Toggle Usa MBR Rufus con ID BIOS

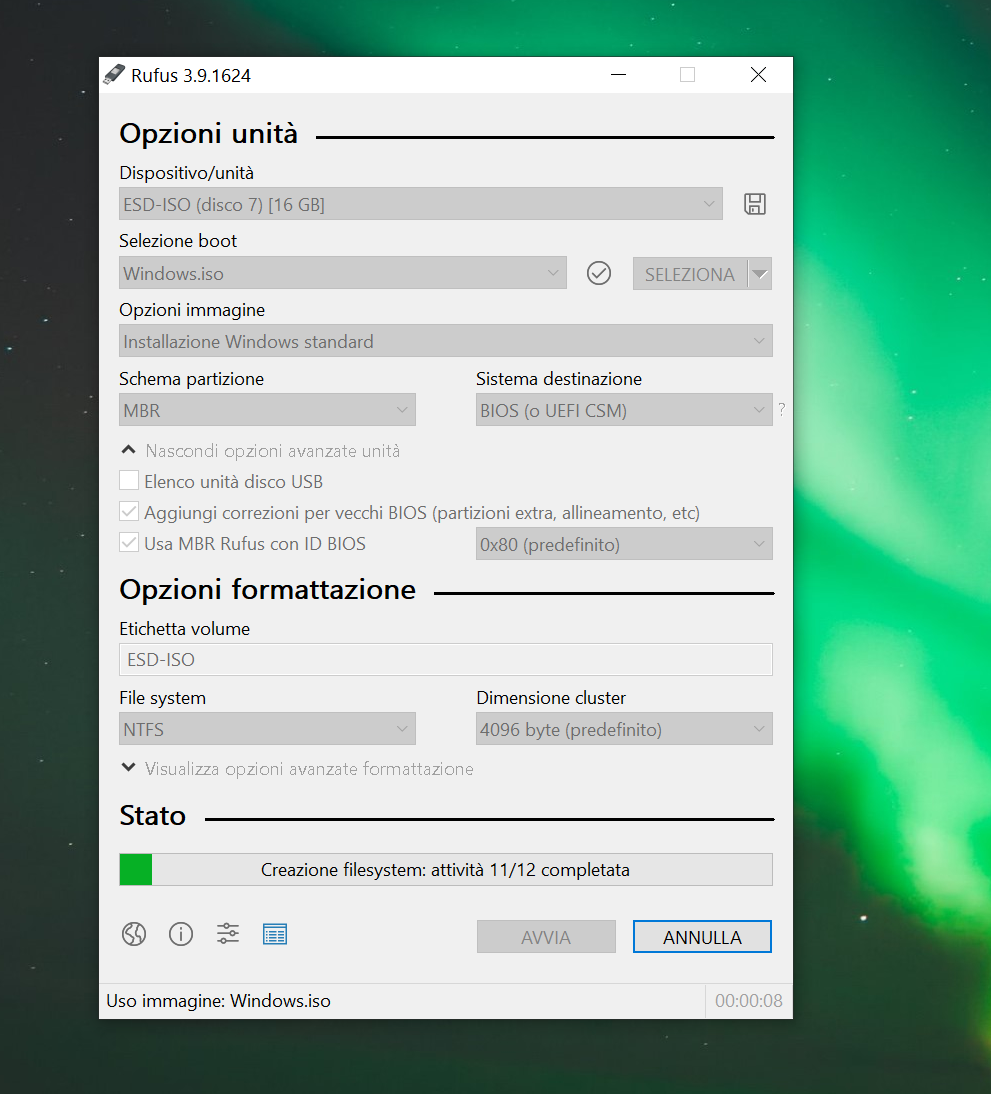click(129, 544)
